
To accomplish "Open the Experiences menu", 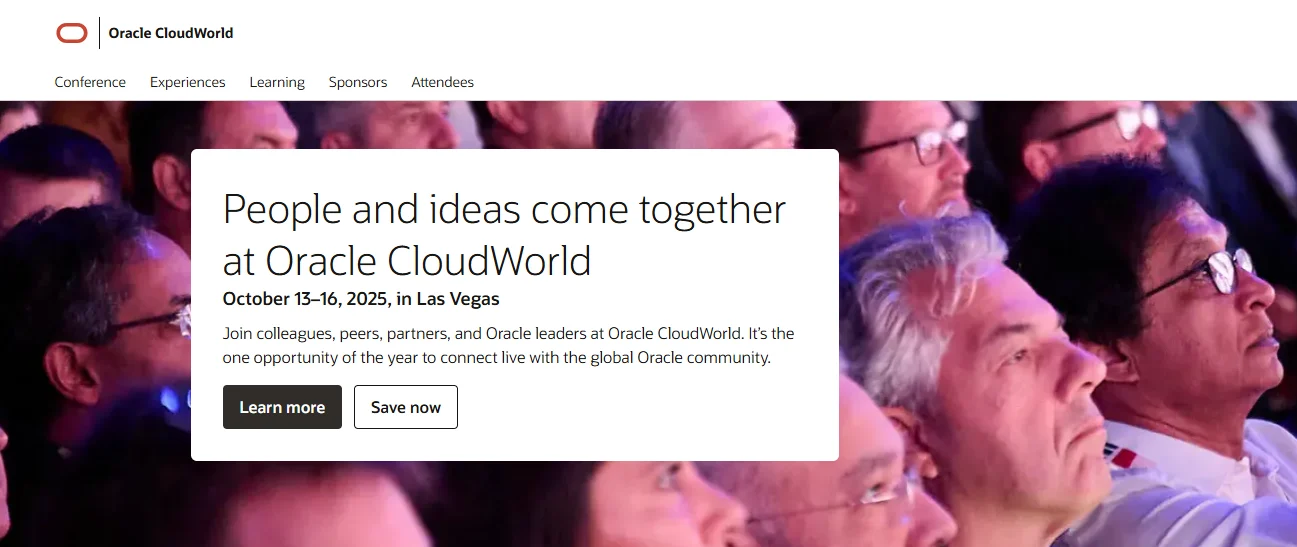I will tap(188, 82).
